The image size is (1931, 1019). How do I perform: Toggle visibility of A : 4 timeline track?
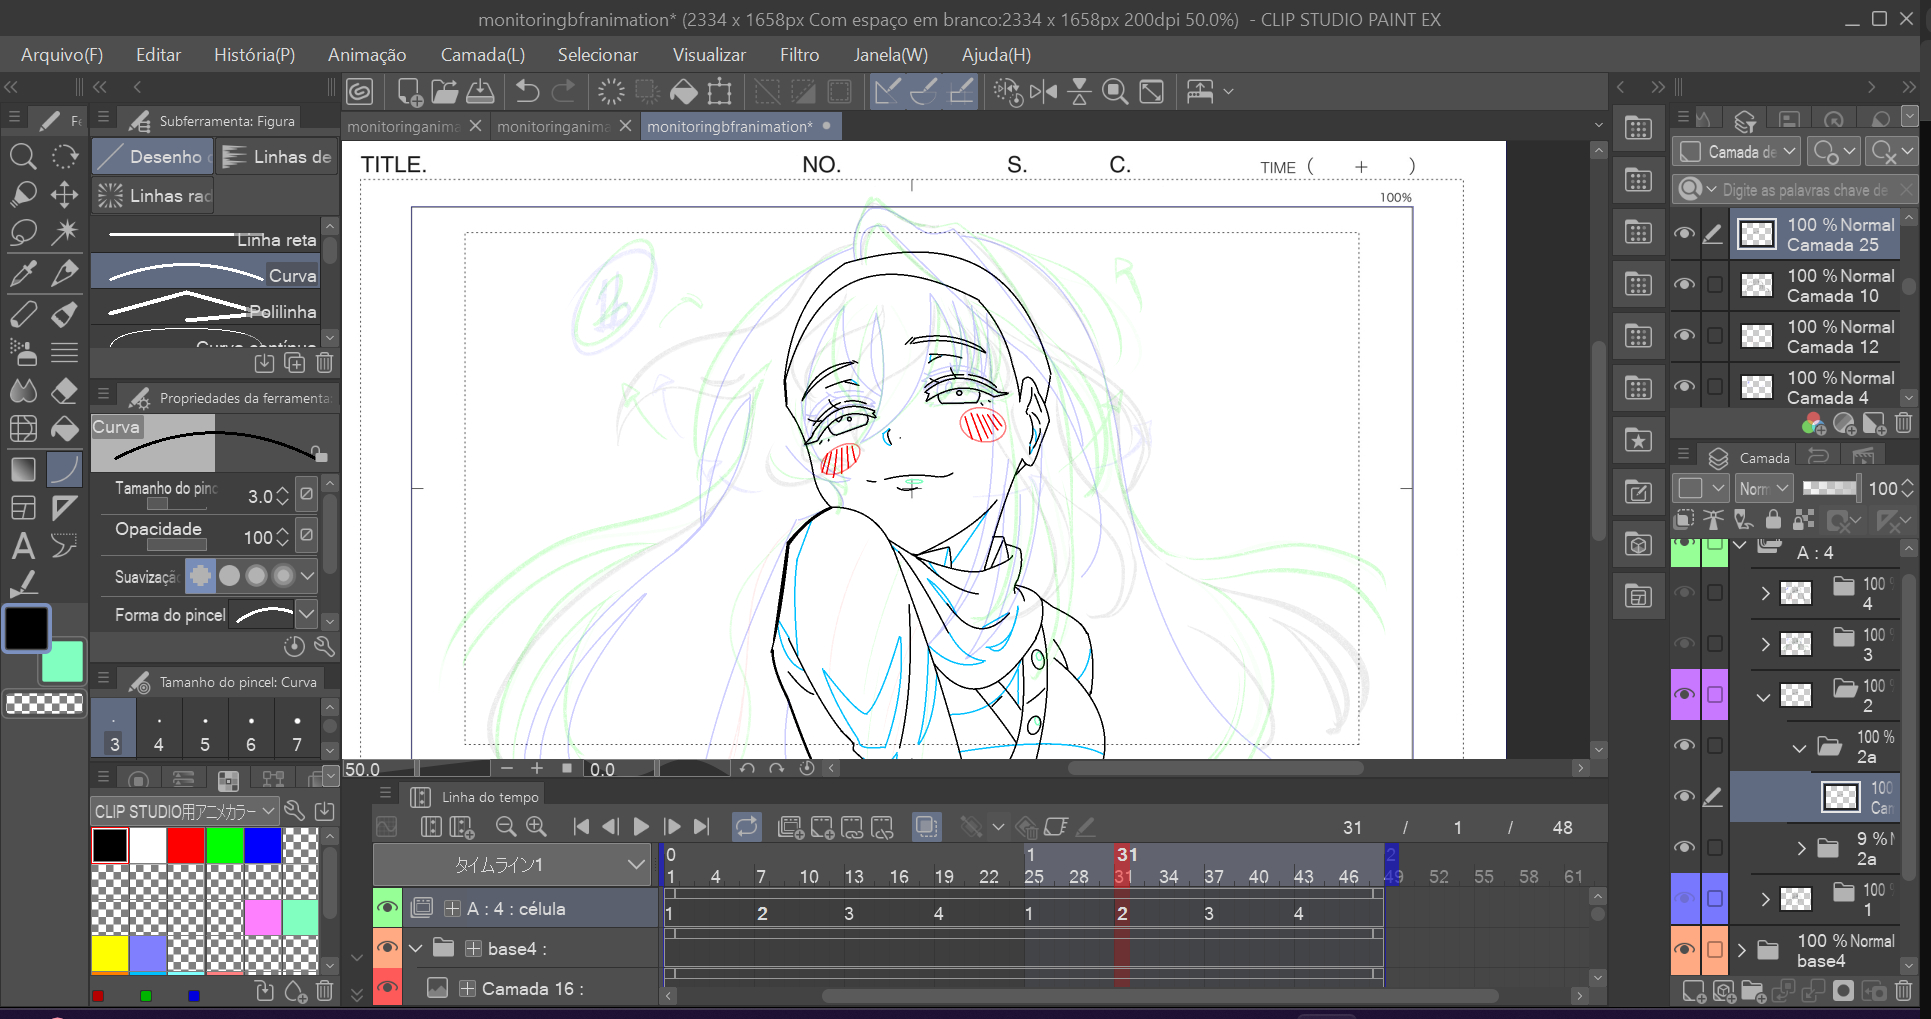point(387,908)
